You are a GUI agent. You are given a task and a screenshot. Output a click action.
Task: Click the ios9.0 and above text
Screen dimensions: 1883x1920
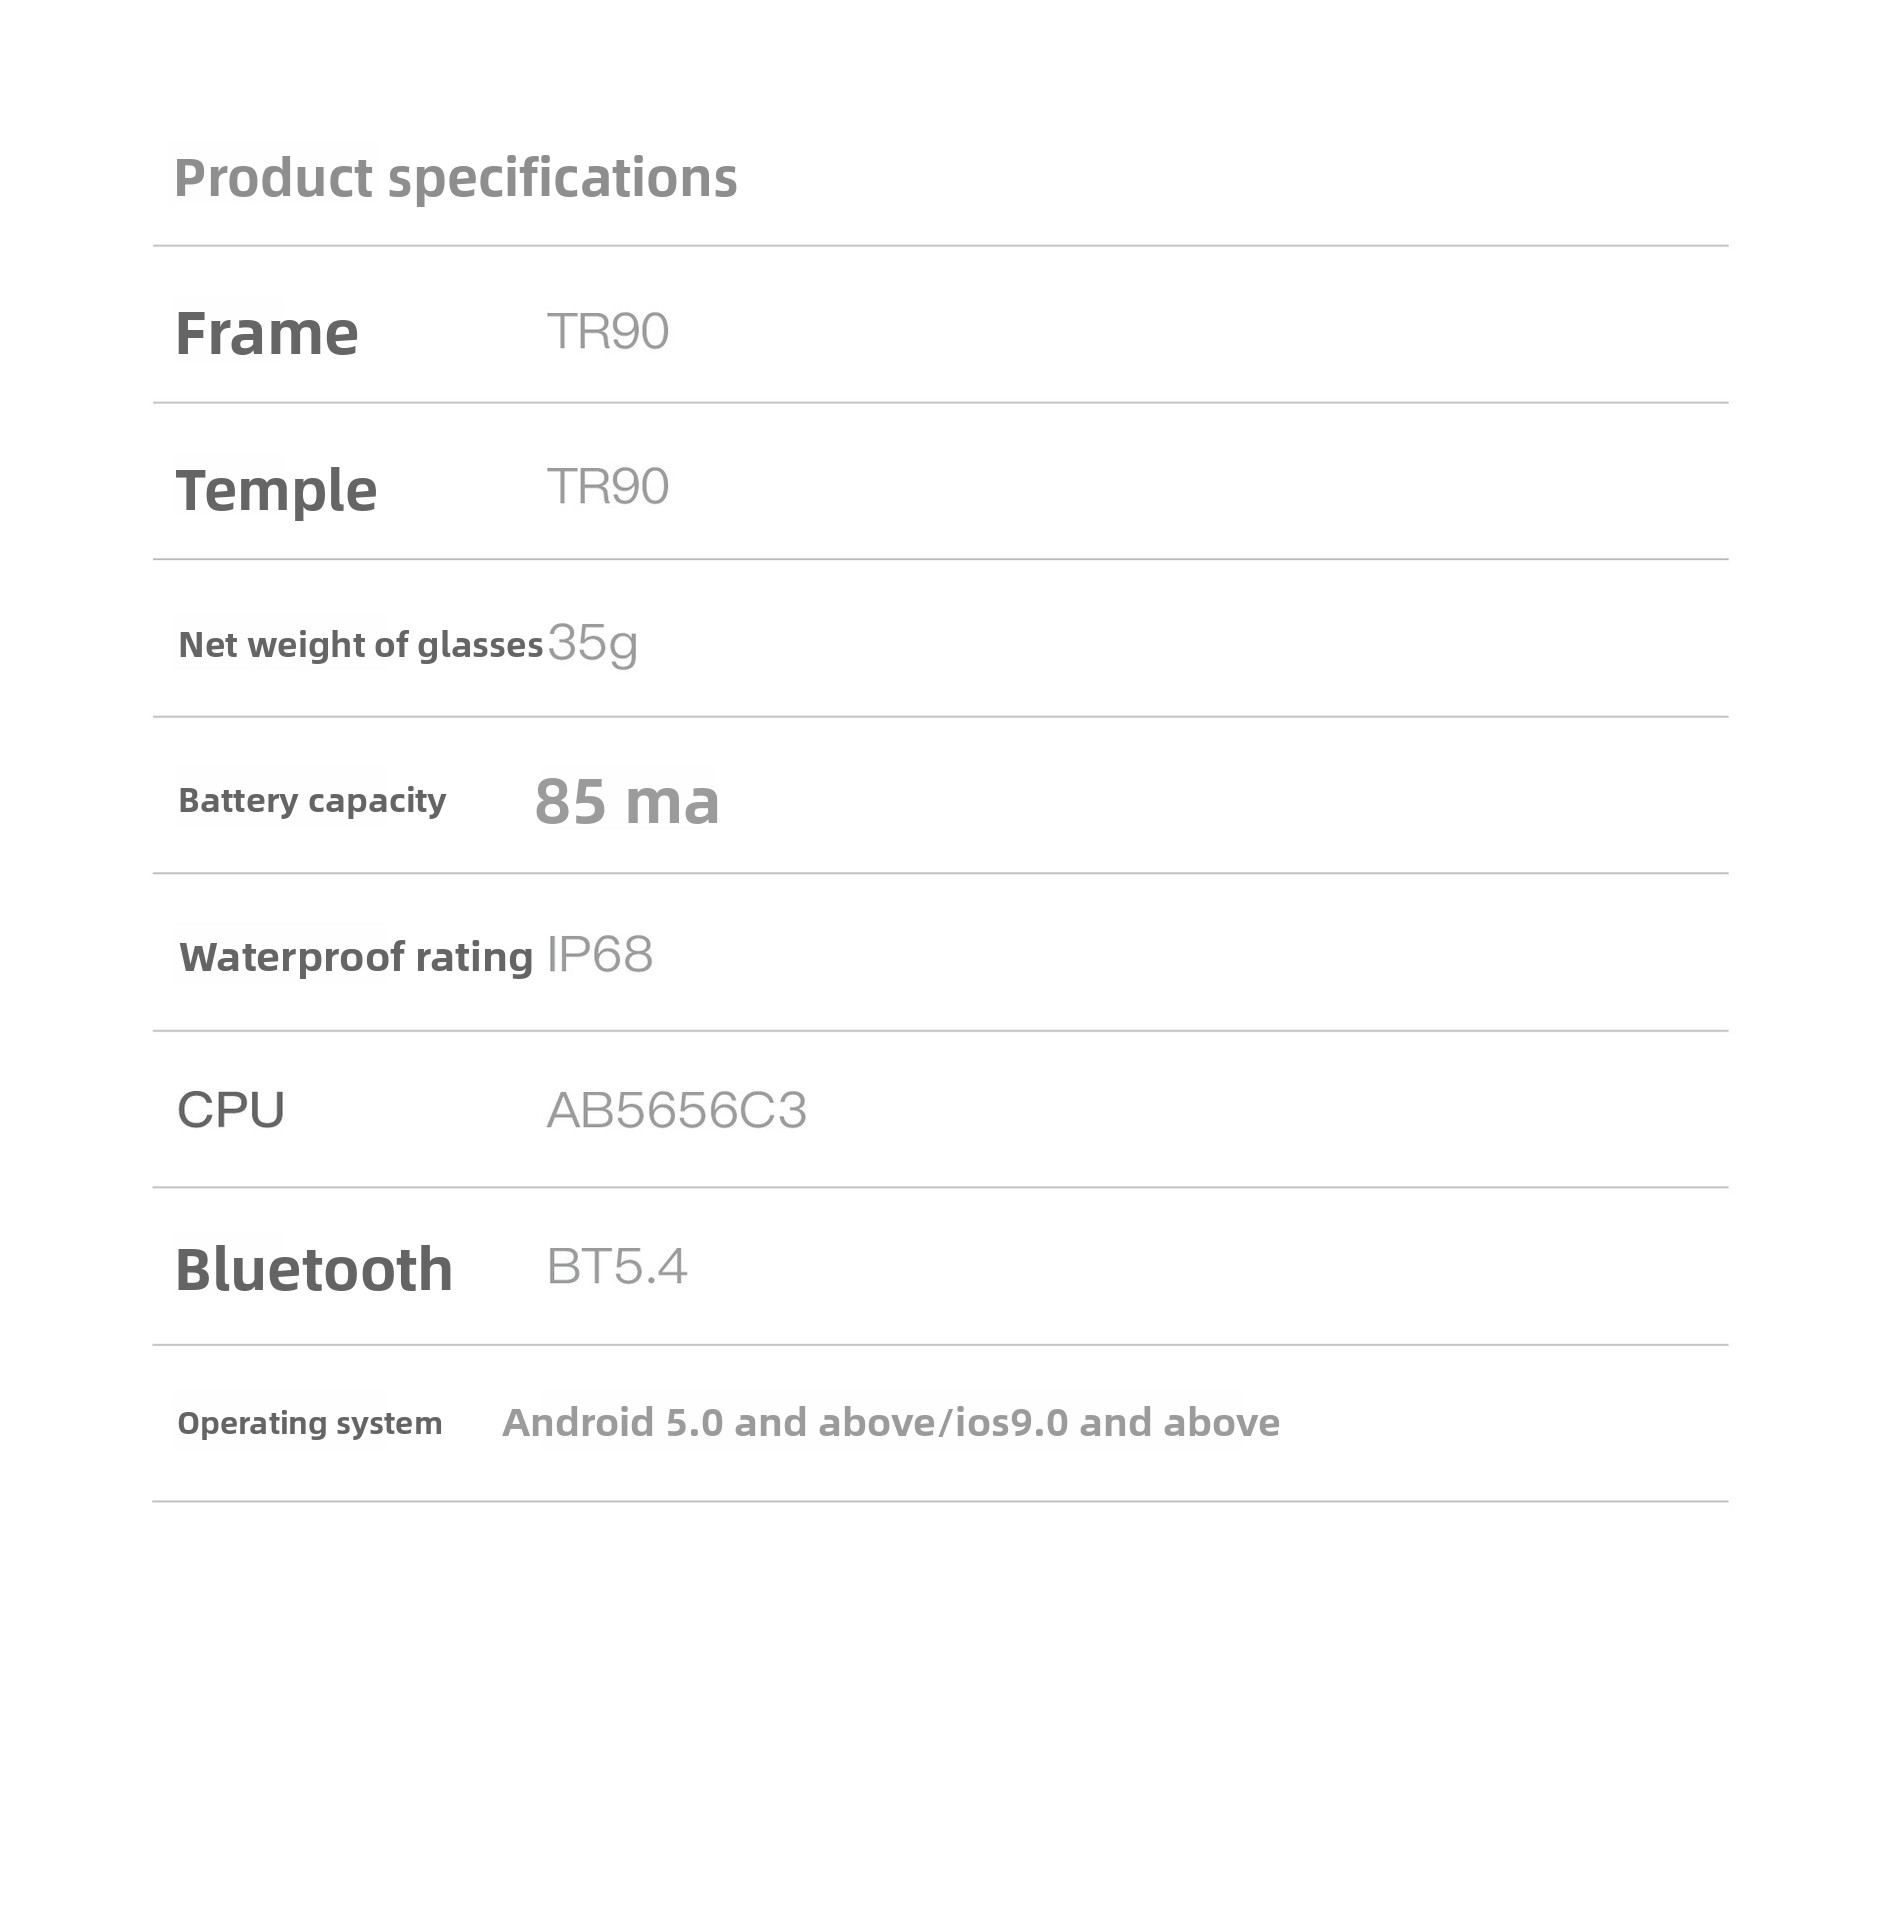click(x=1117, y=1422)
